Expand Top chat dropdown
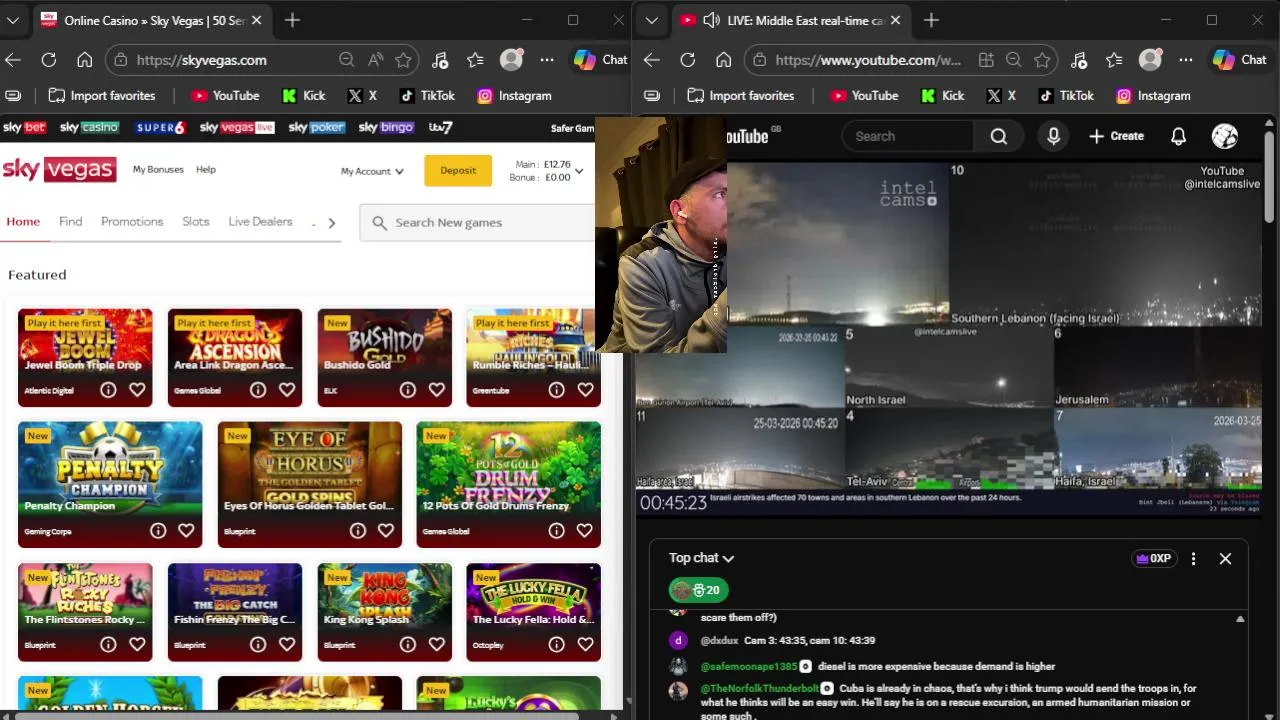The height and width of the screenshot is (720, 1280). 701,558
